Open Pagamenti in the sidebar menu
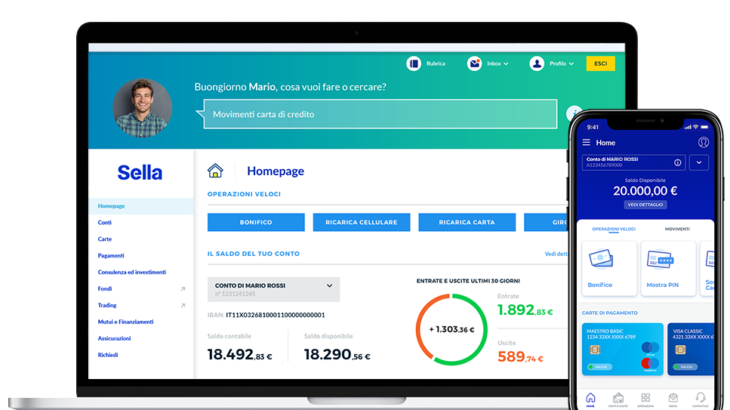 pos(111,255)
